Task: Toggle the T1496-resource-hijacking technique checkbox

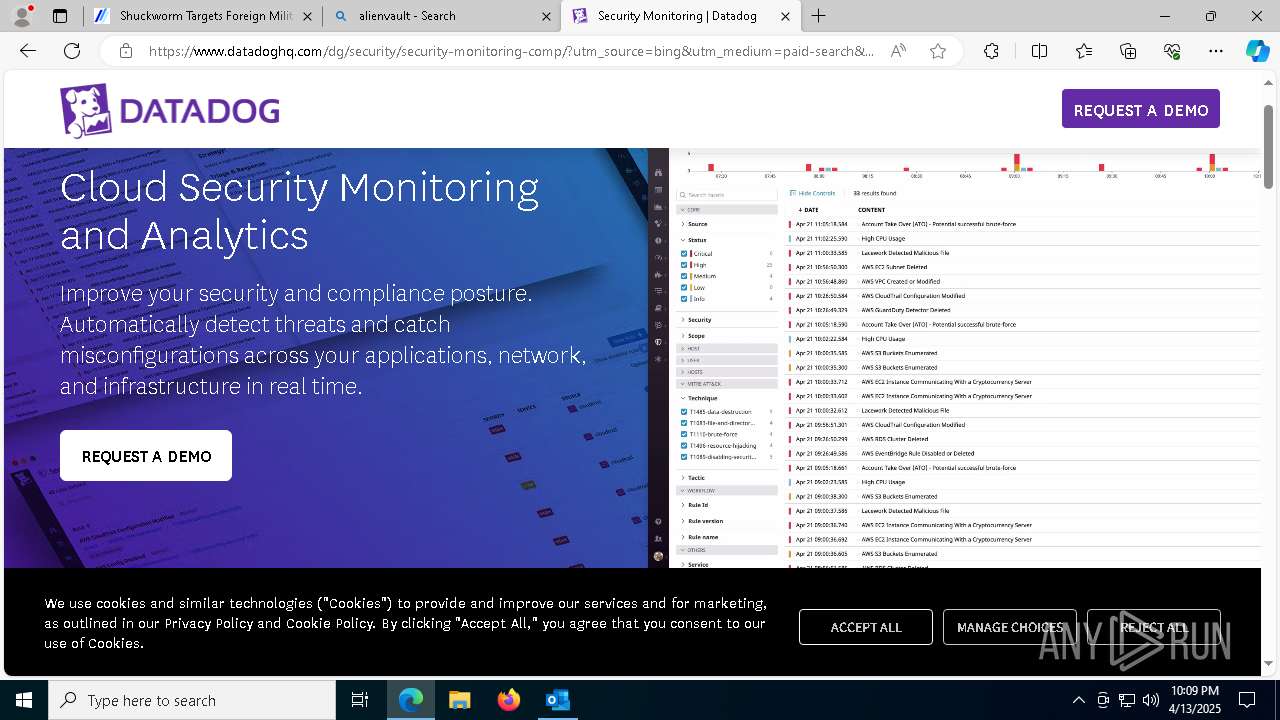Action: [x=684, y=446]
